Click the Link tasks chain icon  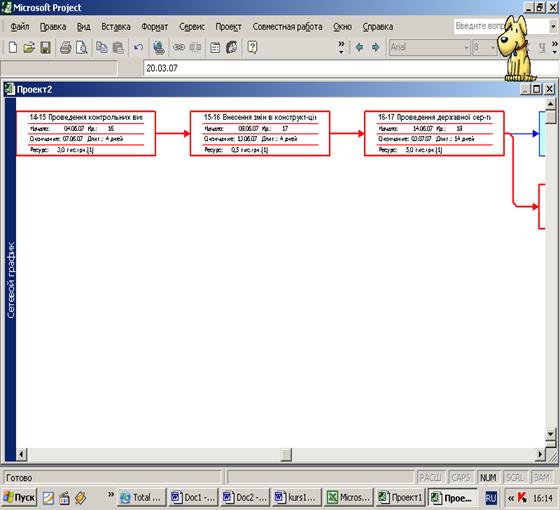click(x=179, y=47)
